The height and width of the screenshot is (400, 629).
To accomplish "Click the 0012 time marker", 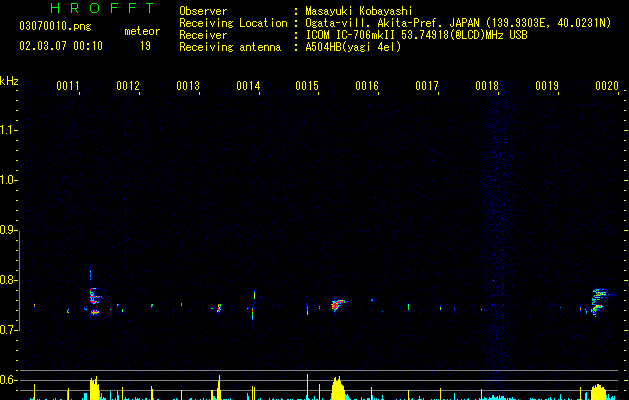I will [x=128, y=86].
